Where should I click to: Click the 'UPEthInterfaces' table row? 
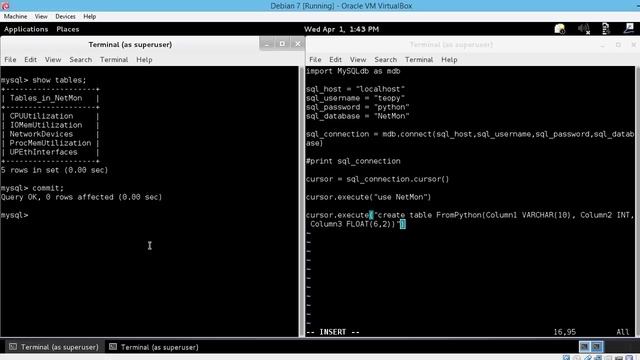pyautogui.click(x=50, y=152)
